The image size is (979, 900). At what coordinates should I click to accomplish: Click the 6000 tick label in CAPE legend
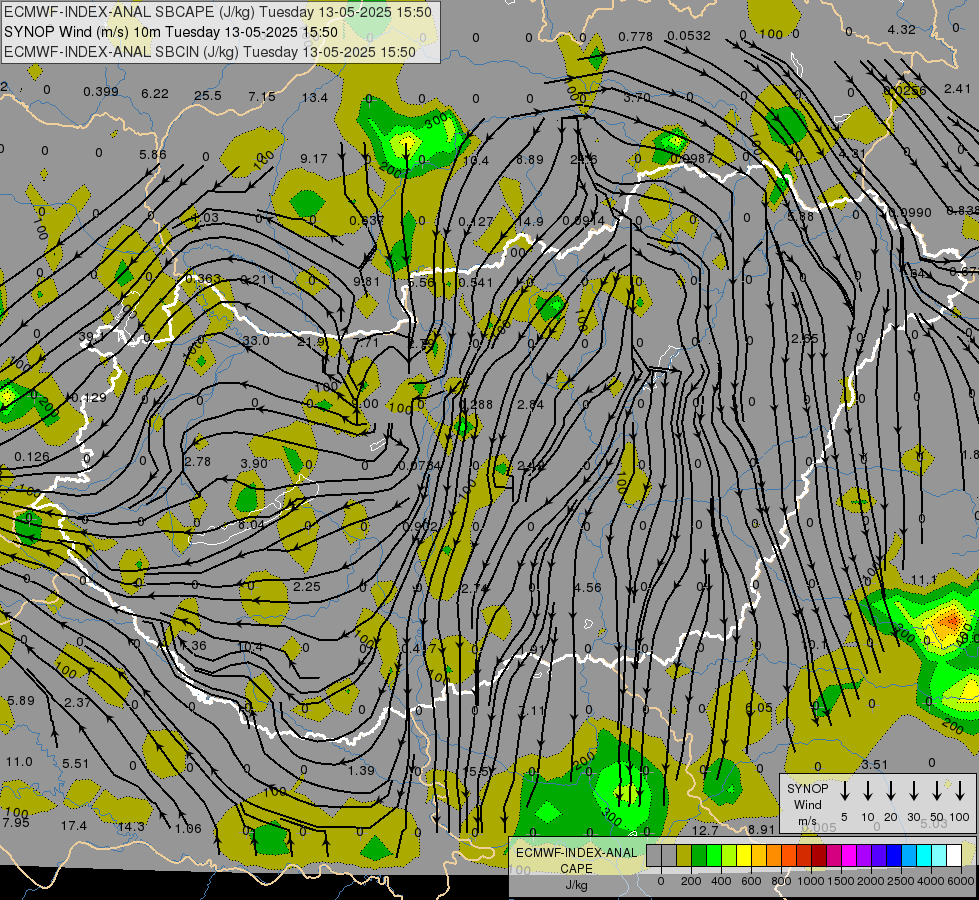click(960, 881)
